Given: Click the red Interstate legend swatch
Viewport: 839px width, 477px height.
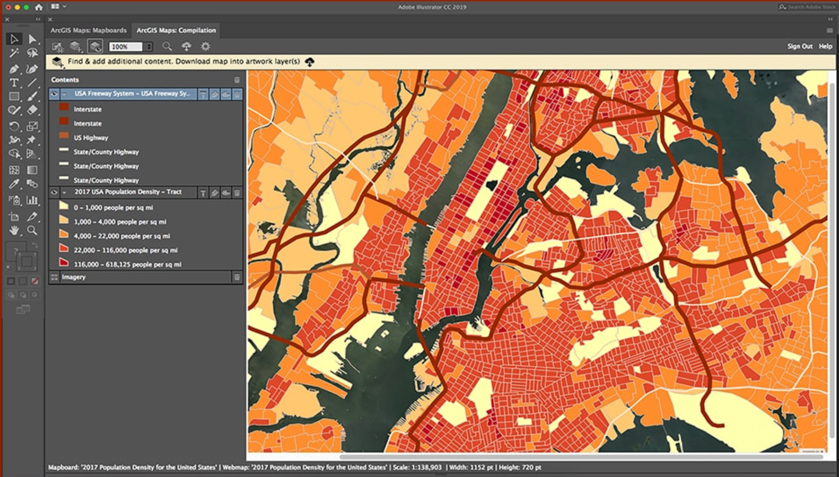Looking at the screenshot, I should pos(64,109).
